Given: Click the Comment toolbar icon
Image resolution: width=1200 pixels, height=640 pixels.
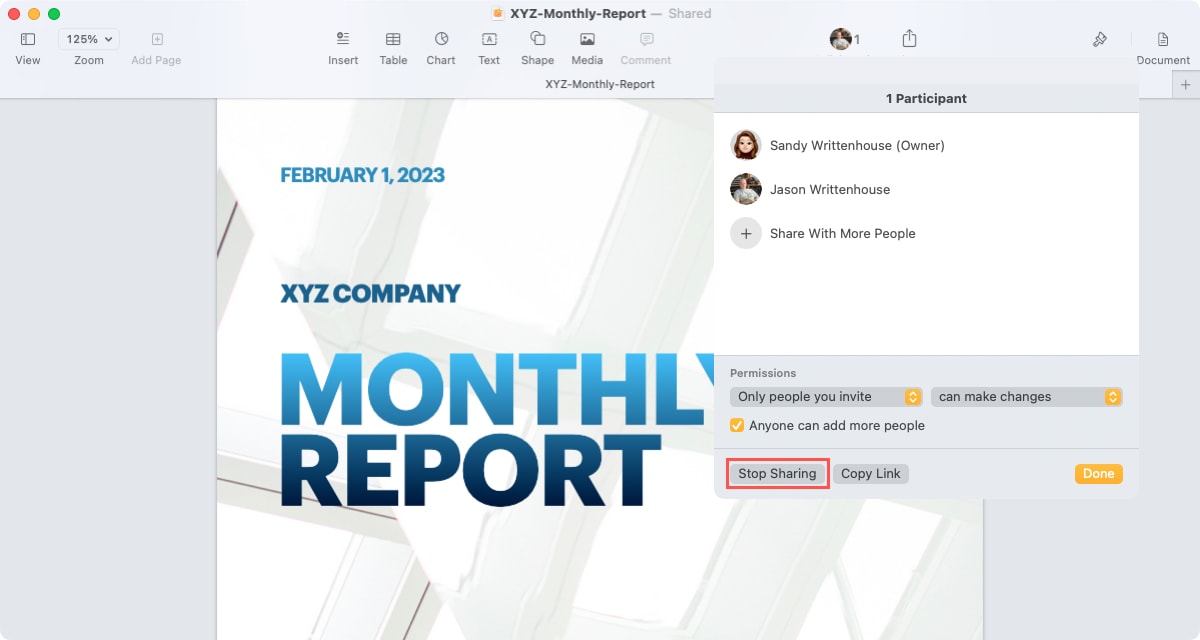Looking at the screenshot, I should tap(646, 39).
